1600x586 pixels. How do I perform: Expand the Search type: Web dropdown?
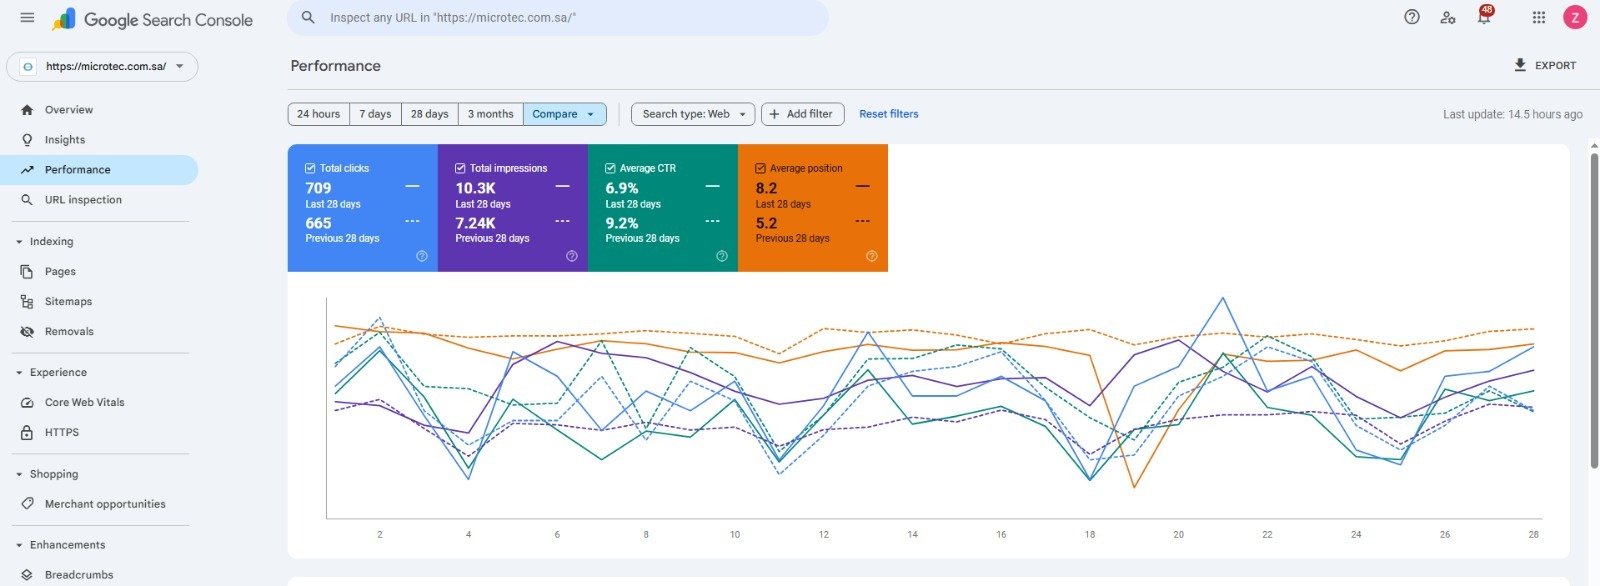[691, 114]
